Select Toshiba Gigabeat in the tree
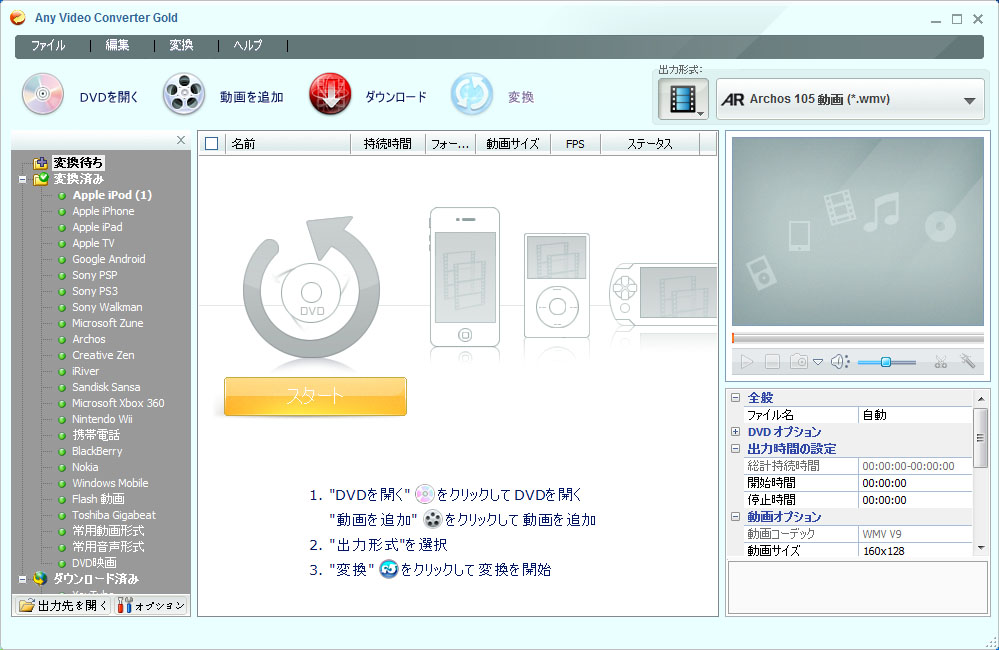Image resolution: width=999 pixels, height=650 pixels. (x=113, y=515)
